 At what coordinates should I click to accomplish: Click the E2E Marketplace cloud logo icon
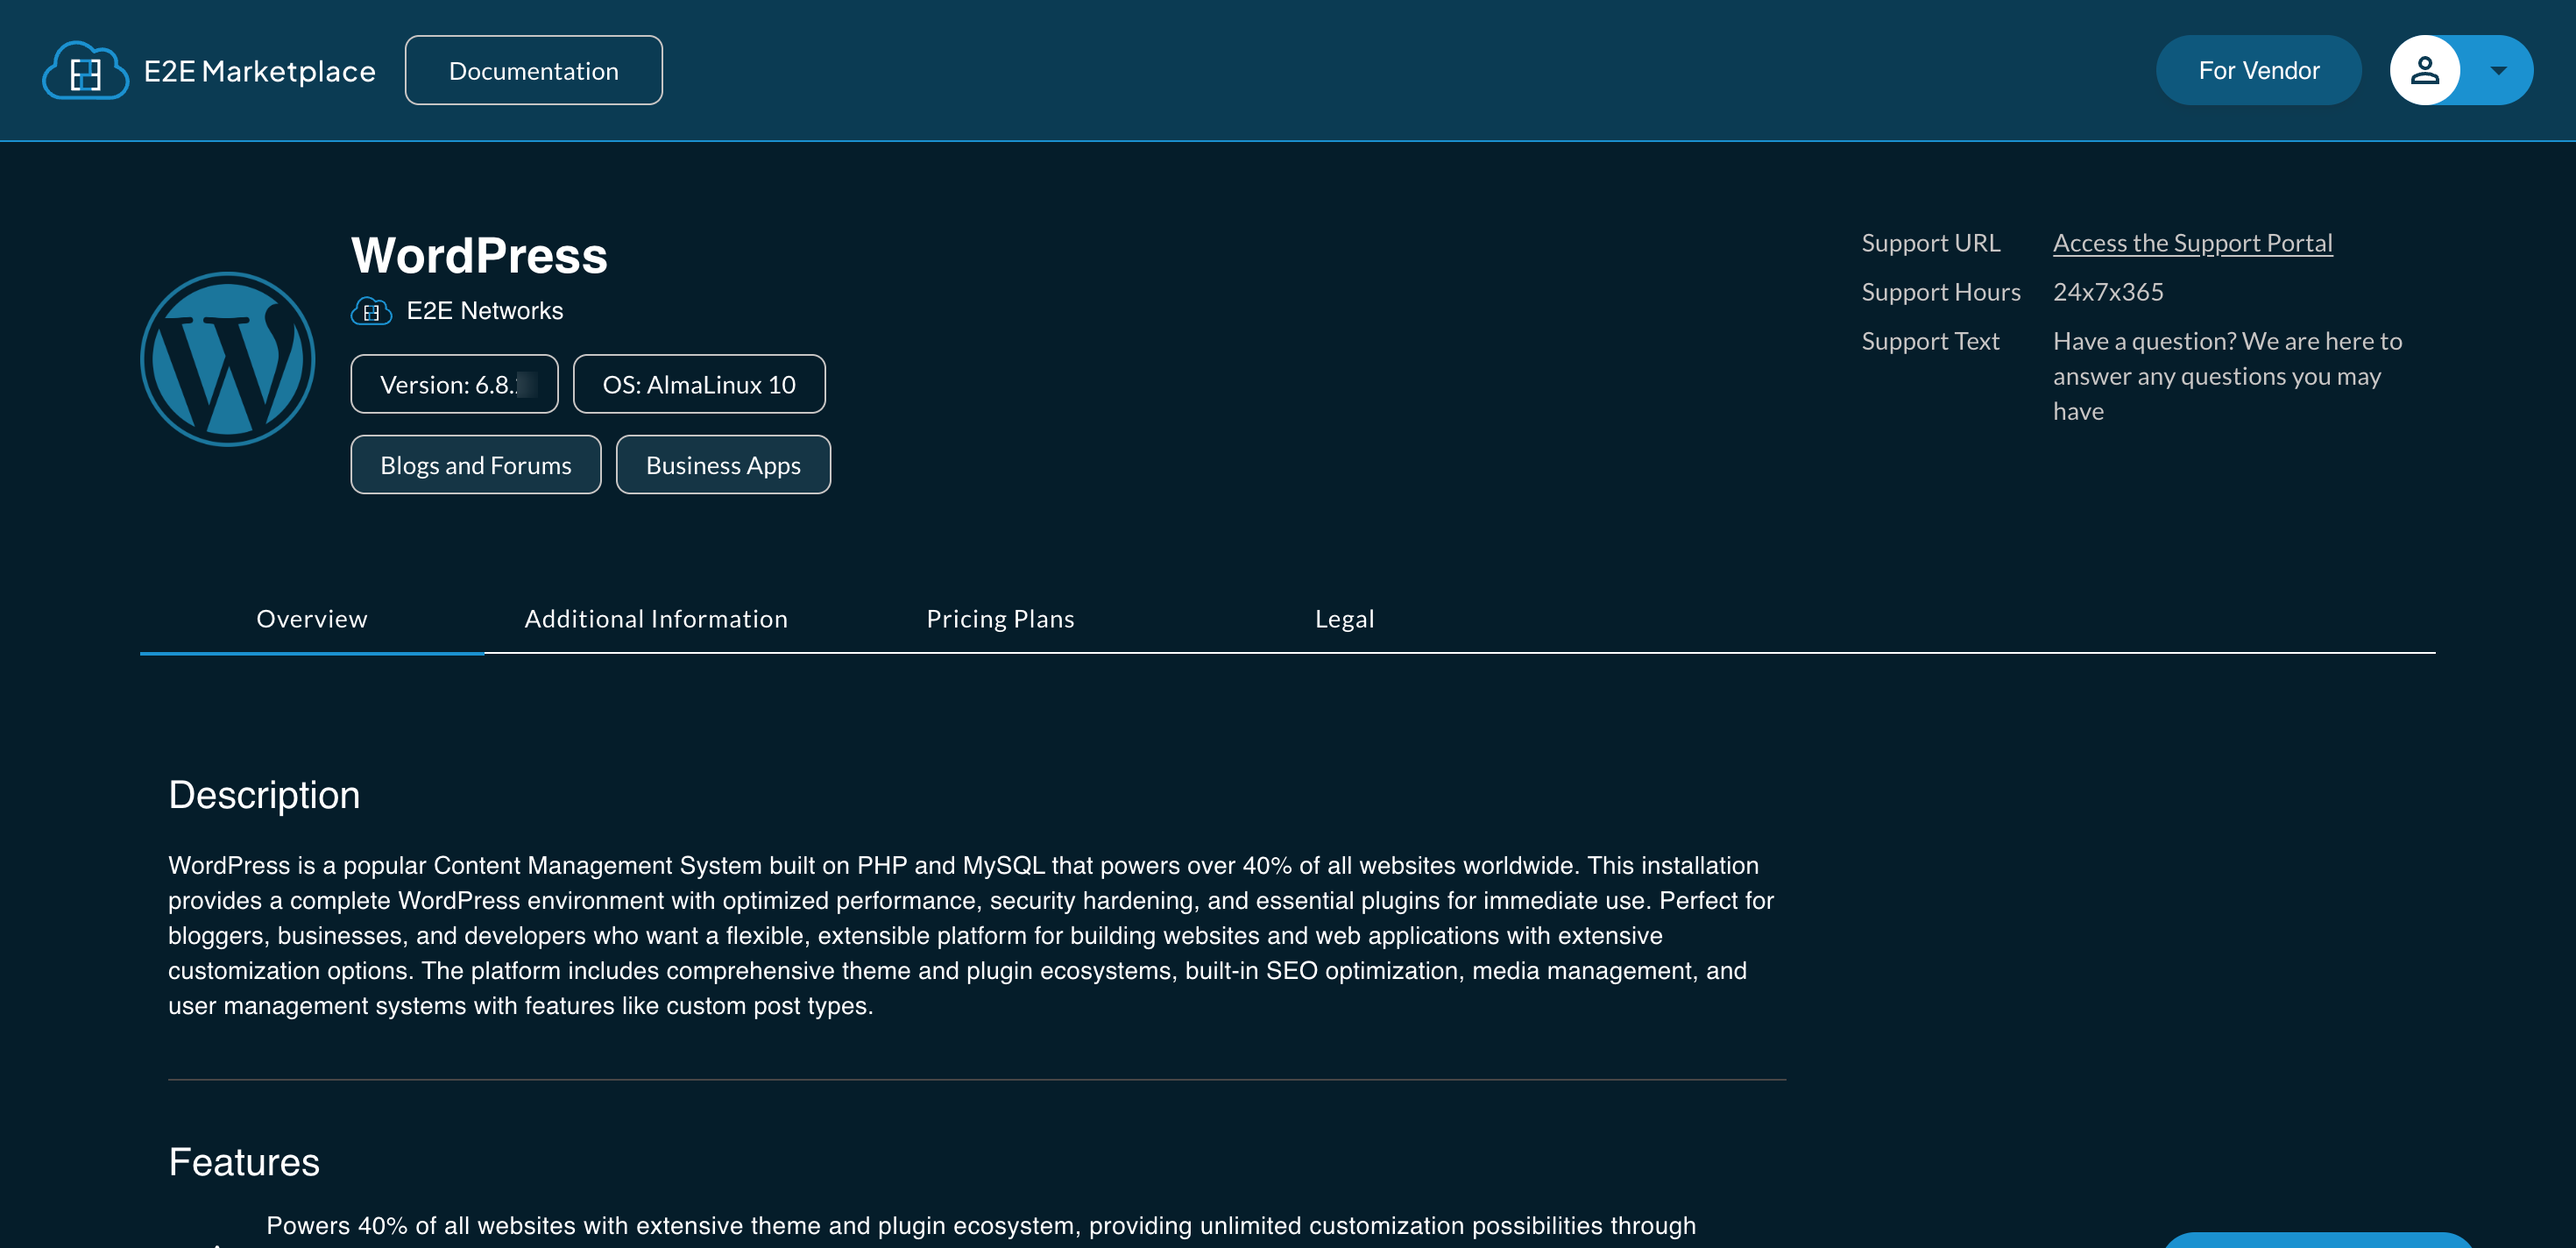coord(85,71)
